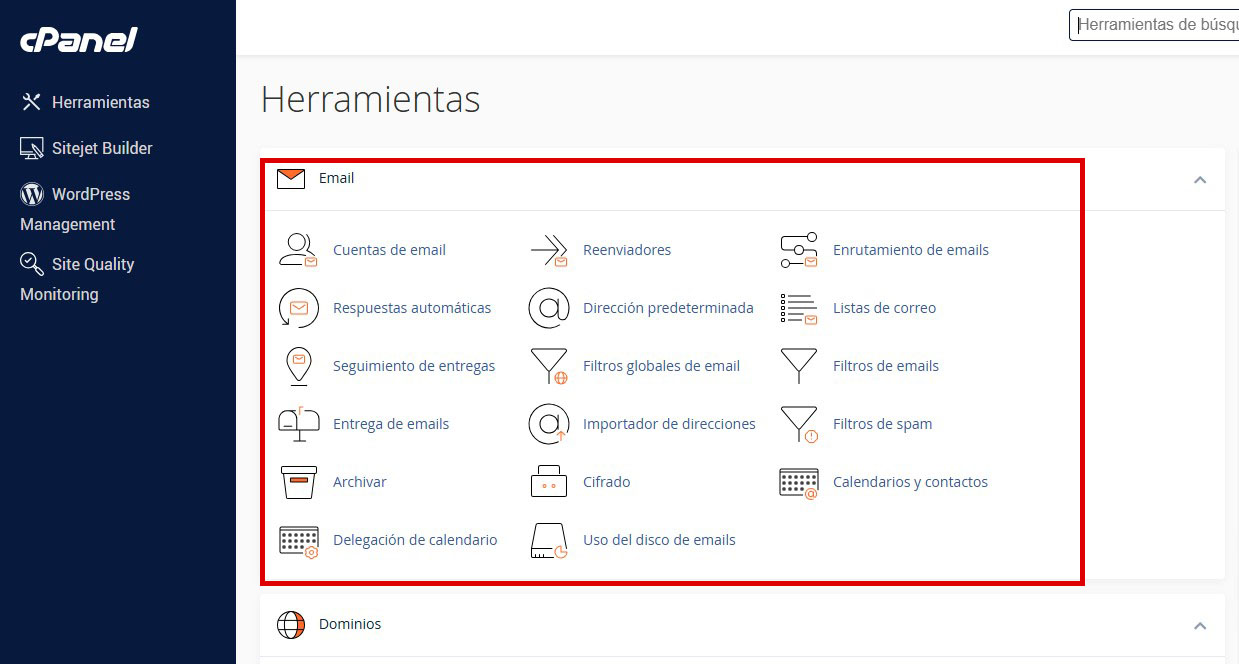The image size is (1239, 664).
Task: Click the Cuentas de email icon
Action: [x=298, y=250]
